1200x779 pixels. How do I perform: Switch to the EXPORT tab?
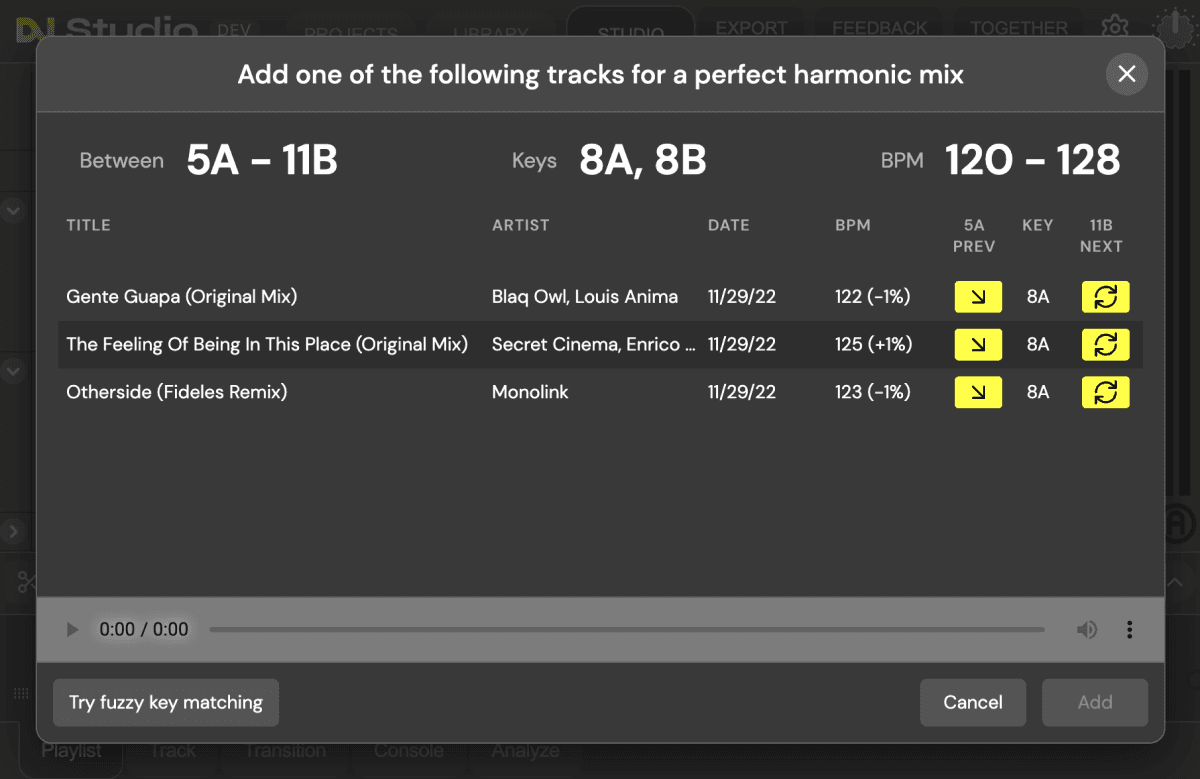click(750, 27)
